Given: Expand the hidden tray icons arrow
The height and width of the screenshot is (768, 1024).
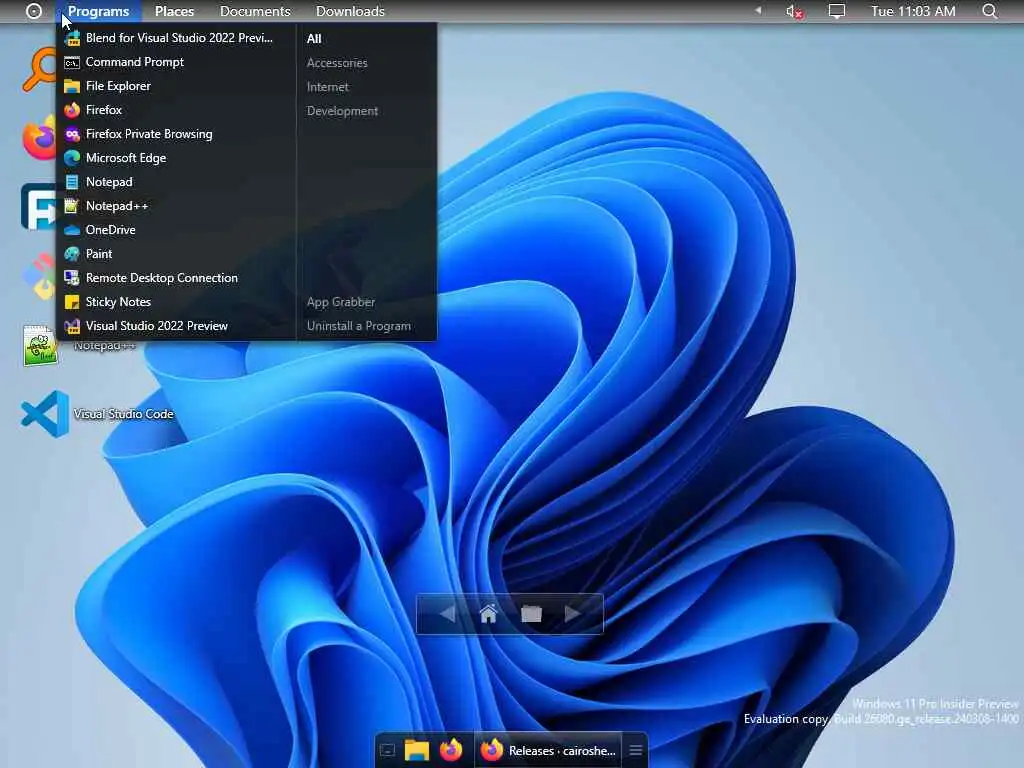Looking at the screenshot, I should (758, 10).
